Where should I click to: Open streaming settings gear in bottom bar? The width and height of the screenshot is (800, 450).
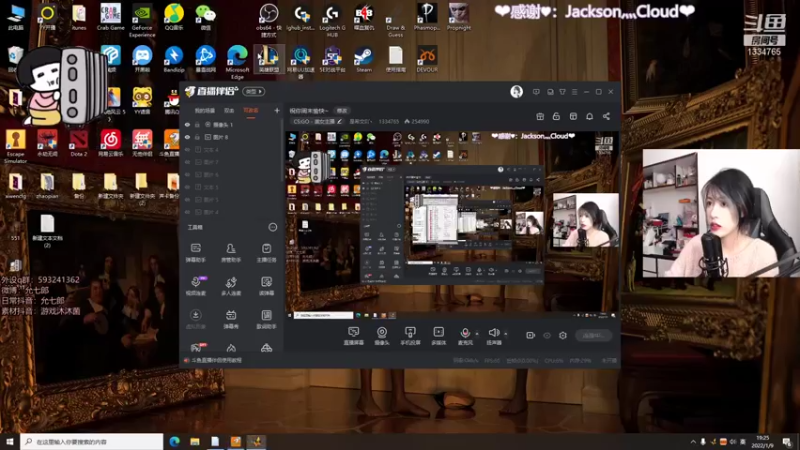tap(563, 335)
